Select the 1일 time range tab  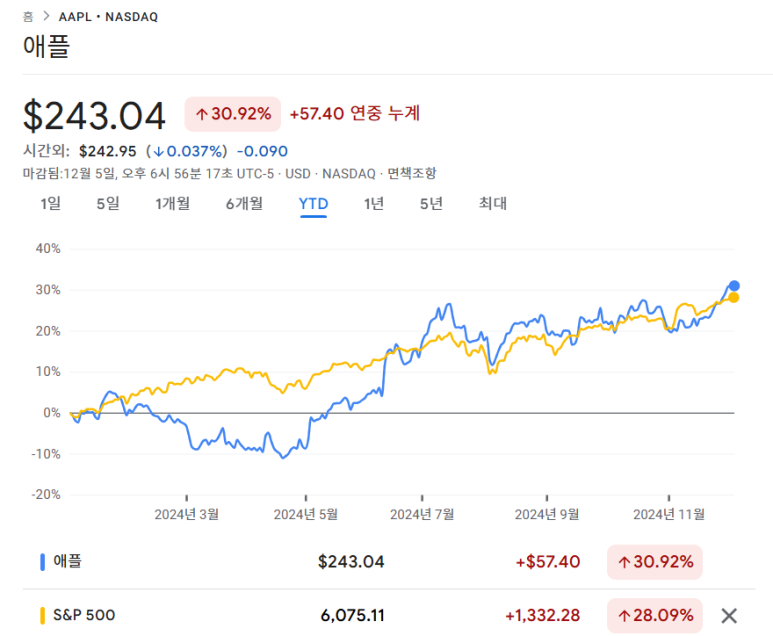pyautogui.click(x=51, y=203)
